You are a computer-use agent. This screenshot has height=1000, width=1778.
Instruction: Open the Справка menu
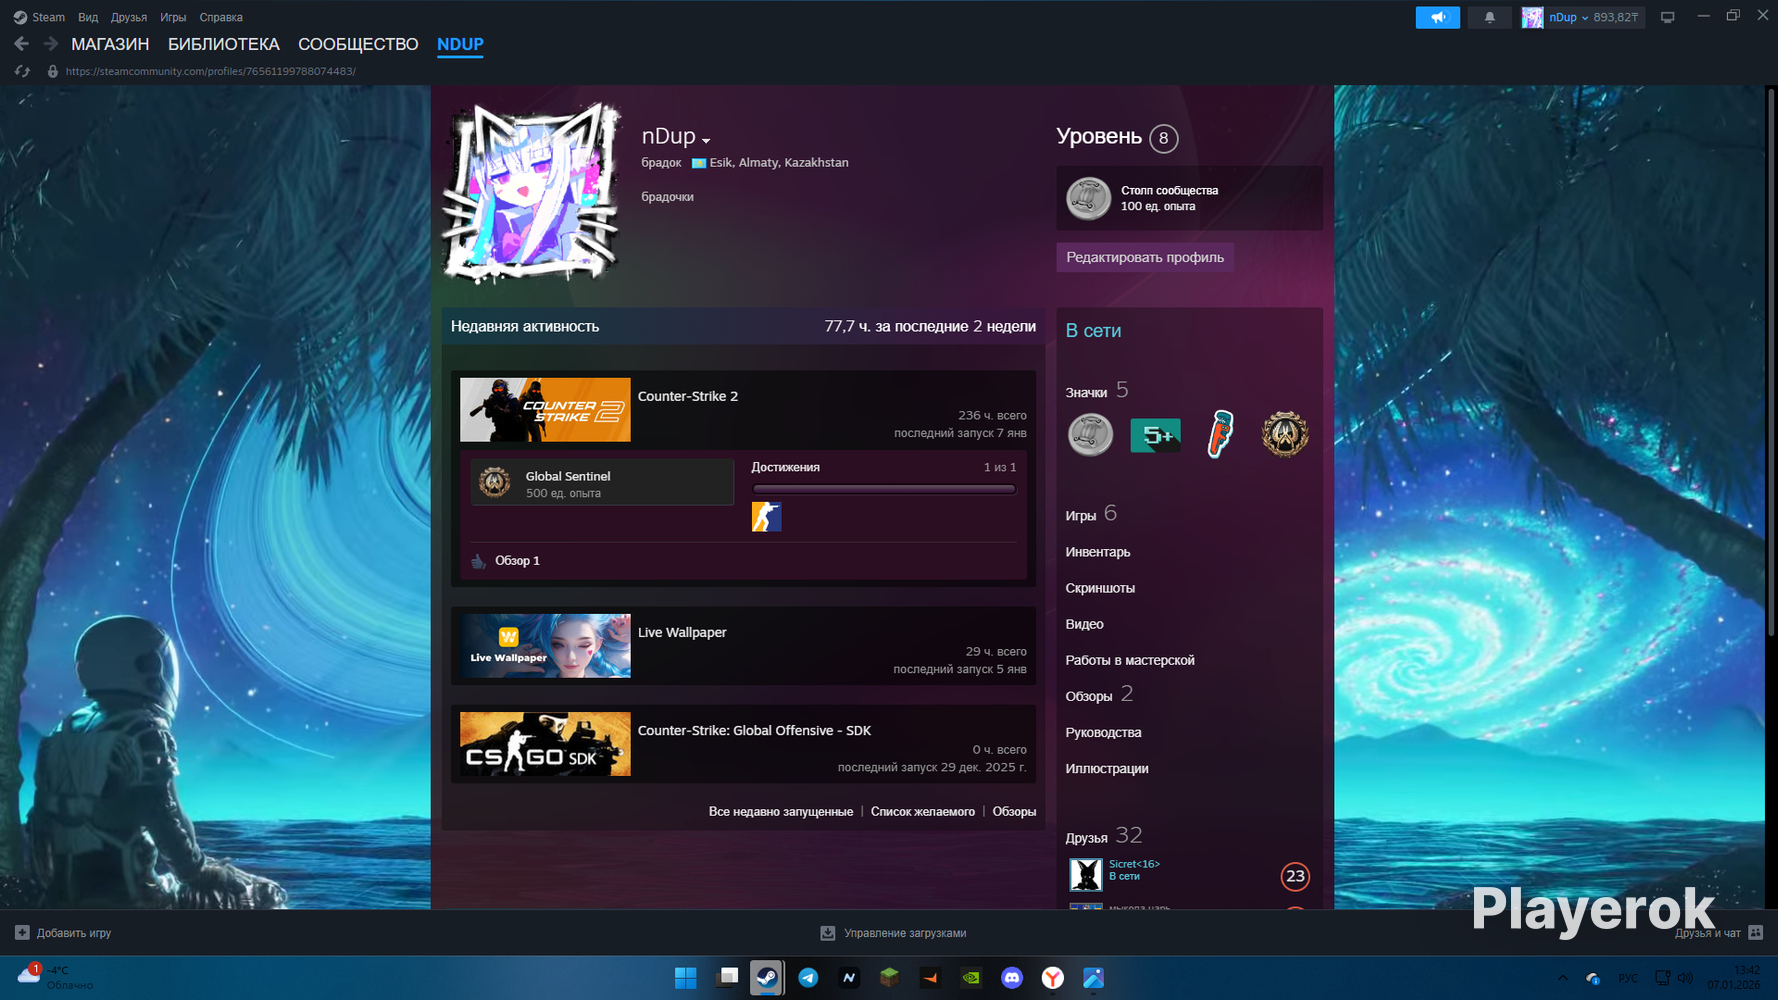point(221,17)
